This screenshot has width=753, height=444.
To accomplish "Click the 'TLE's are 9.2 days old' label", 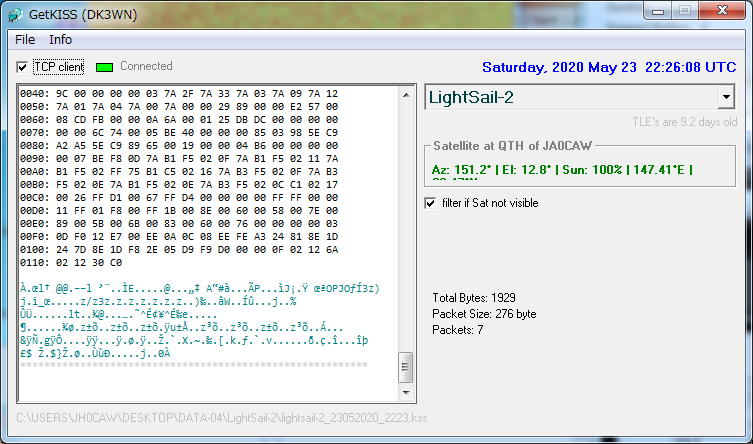I will (684, 122).
